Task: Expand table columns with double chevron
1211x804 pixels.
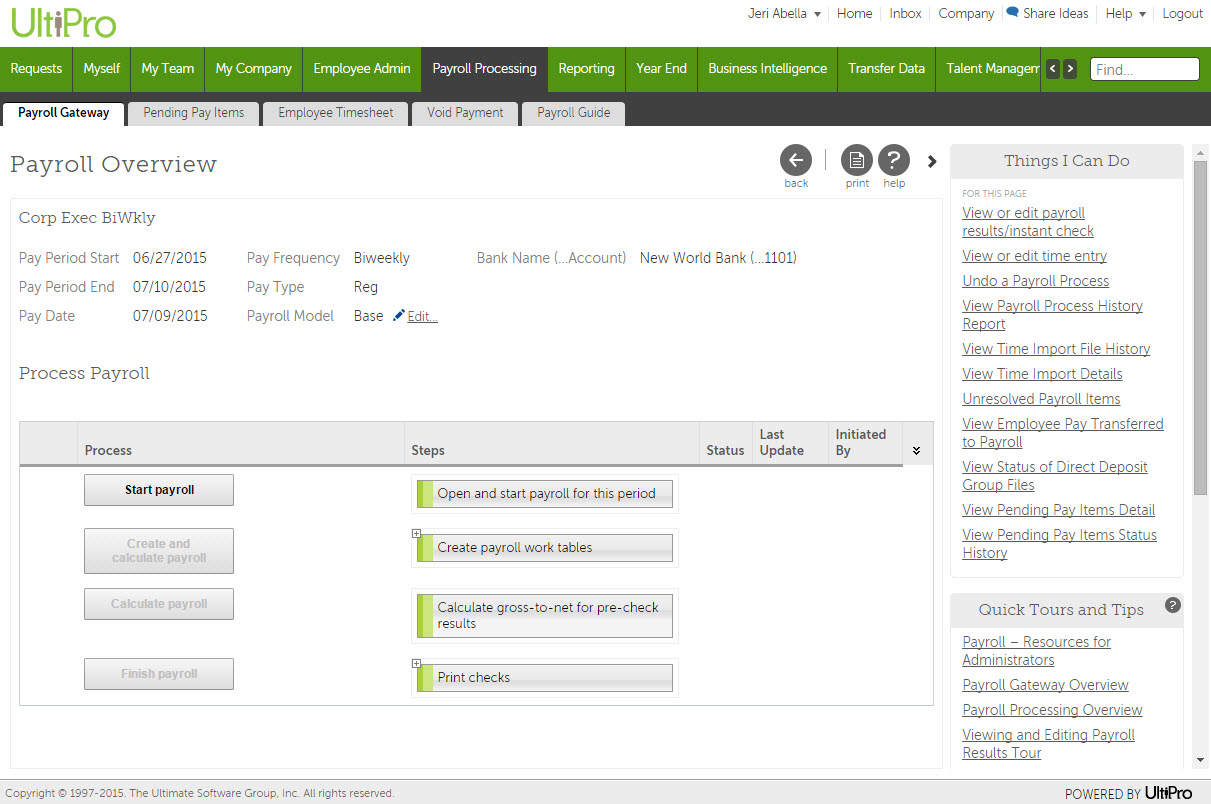Action: tap(916, 451)
